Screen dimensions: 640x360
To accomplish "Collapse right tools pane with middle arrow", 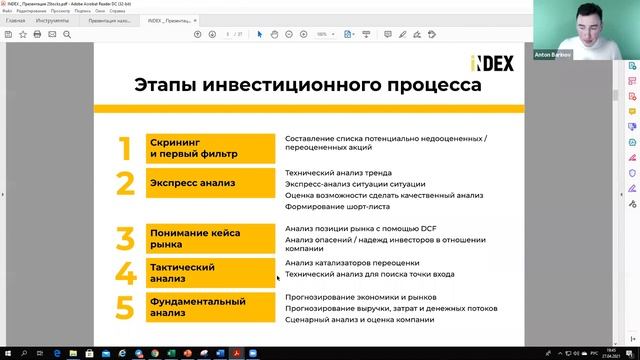I will click(621, 195).
